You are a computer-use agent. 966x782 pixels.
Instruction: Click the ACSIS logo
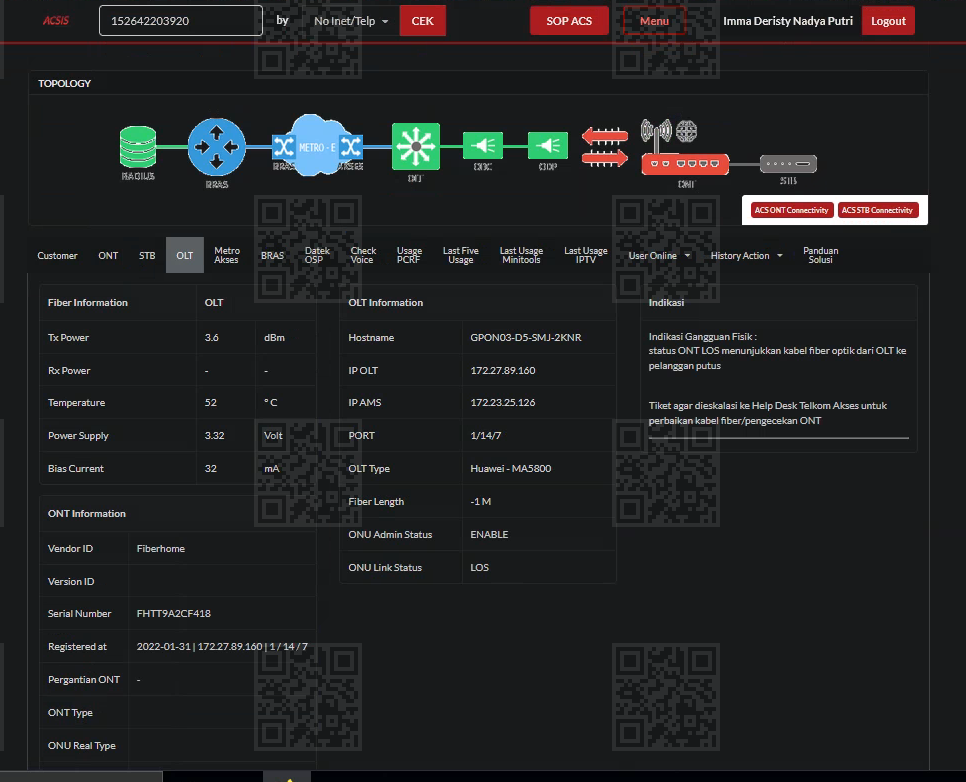click(56, 21)
